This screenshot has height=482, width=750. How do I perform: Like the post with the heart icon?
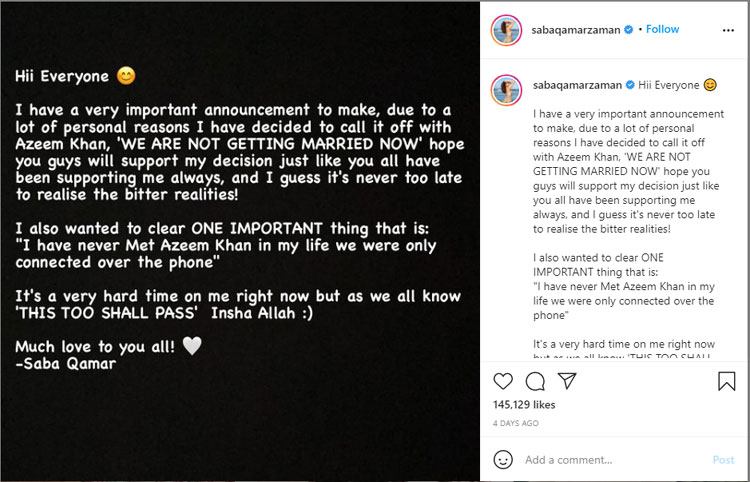(503, 381)
